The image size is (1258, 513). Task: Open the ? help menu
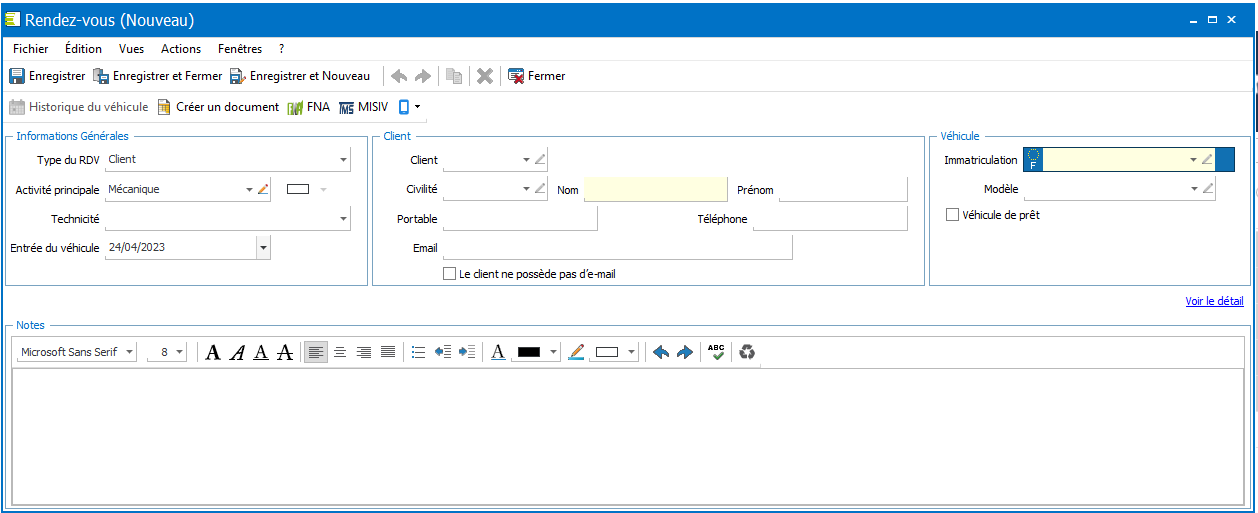282,48
